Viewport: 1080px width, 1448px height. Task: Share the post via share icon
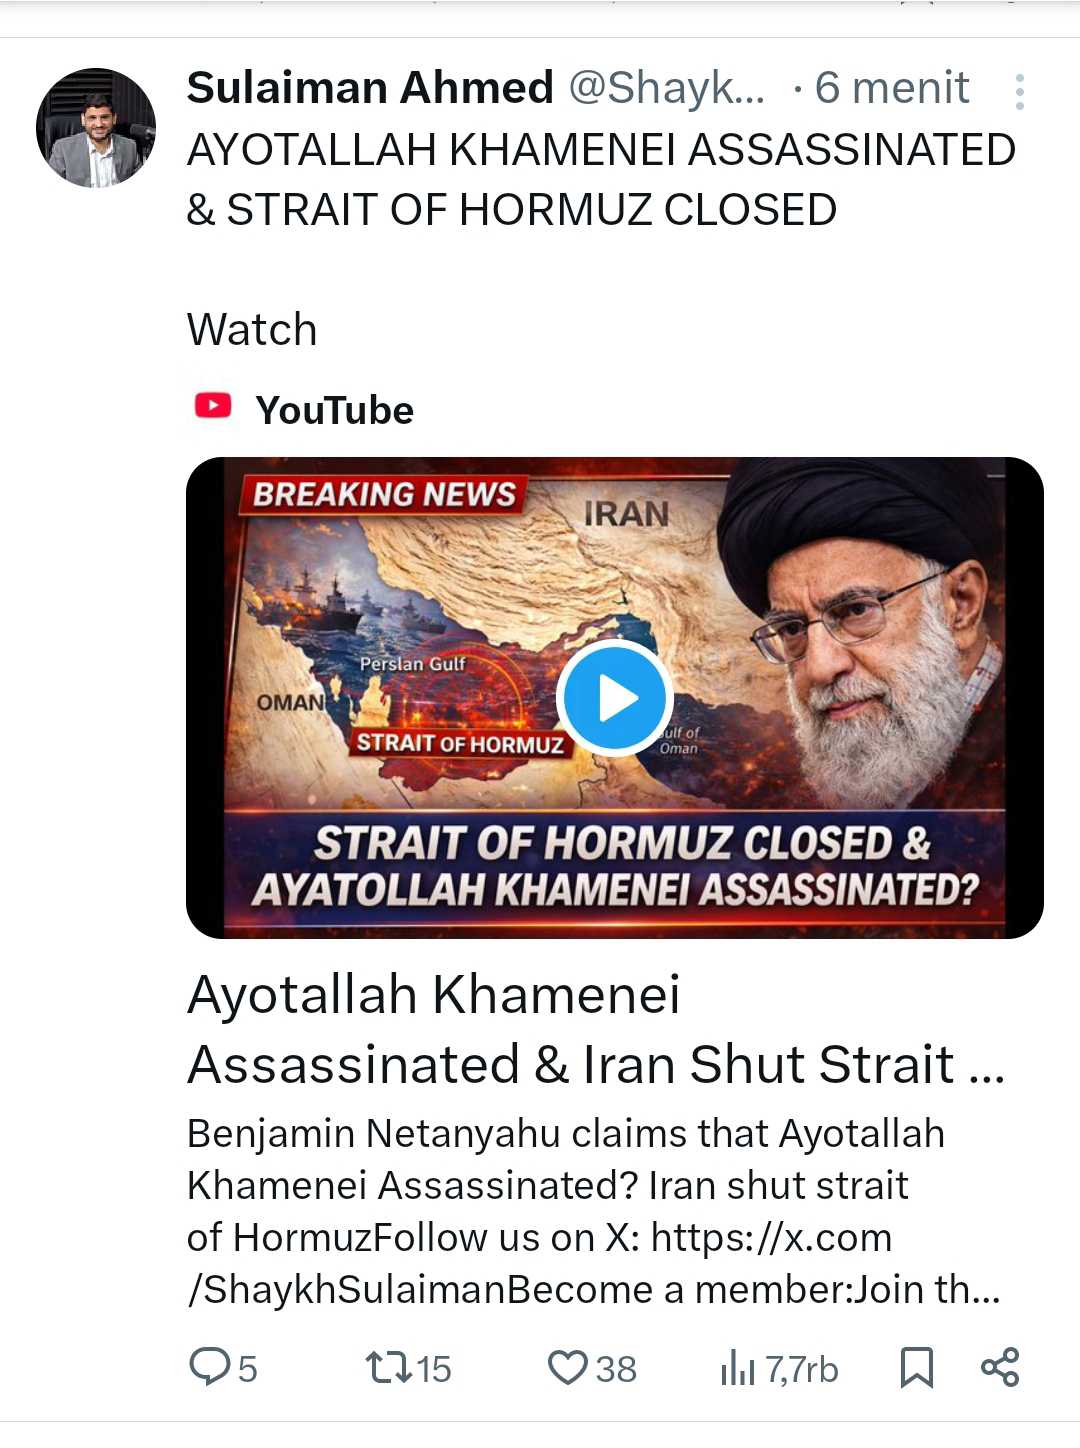[x=1000, y=1367]
